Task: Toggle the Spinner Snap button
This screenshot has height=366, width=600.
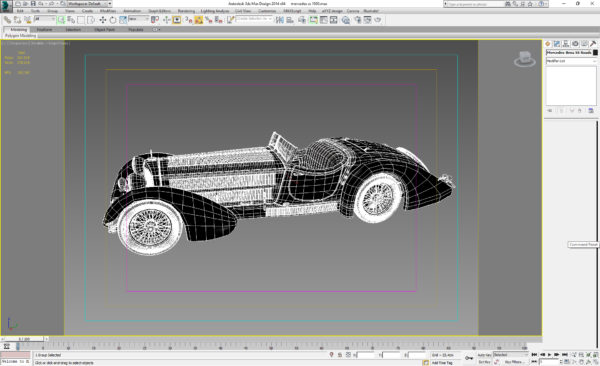Action: point(218,20)
